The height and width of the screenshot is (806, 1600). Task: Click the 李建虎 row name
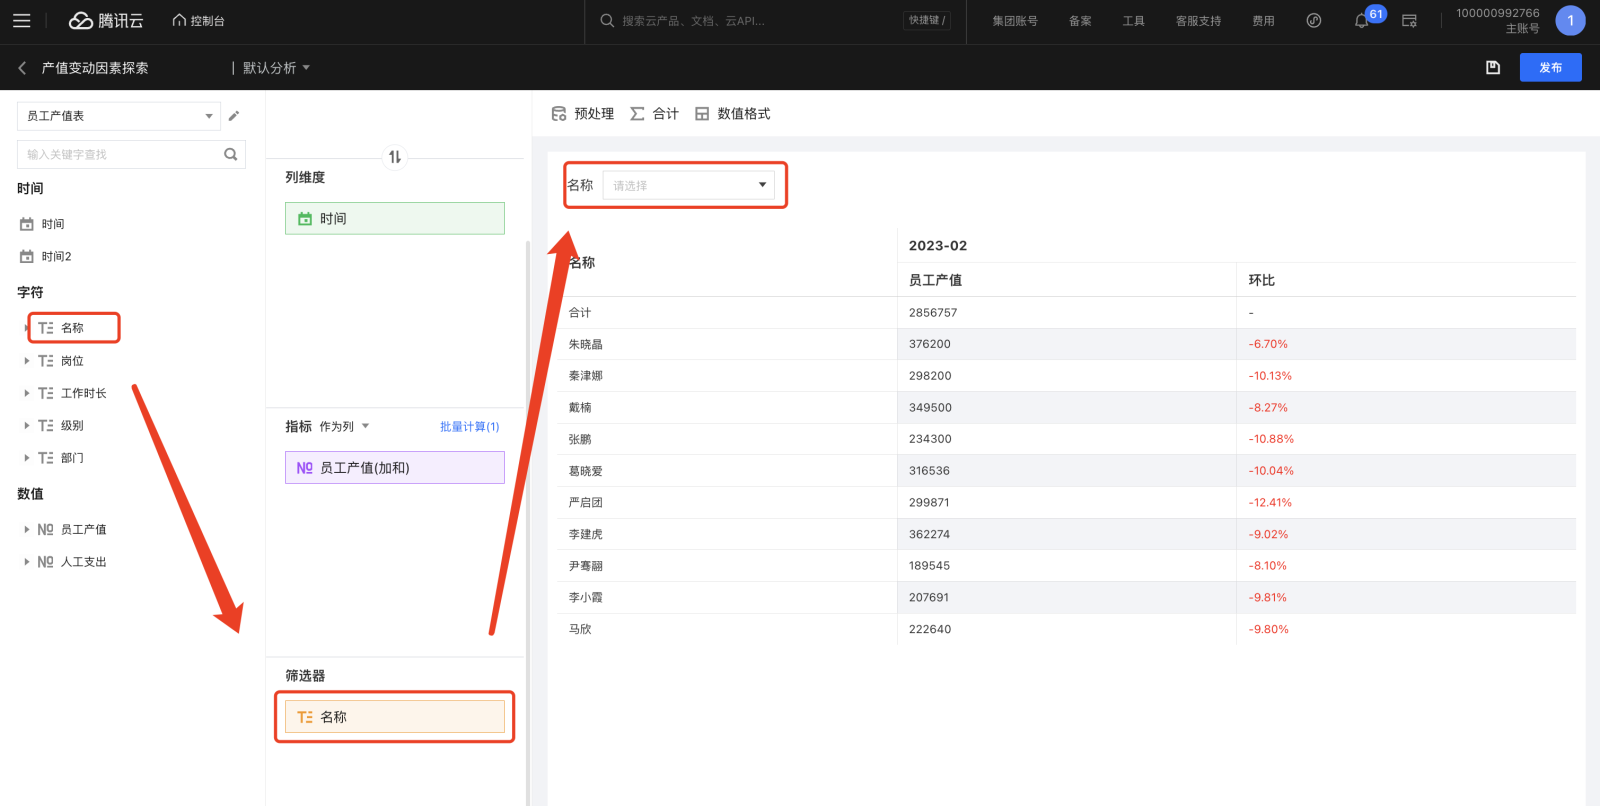(586, 535)
